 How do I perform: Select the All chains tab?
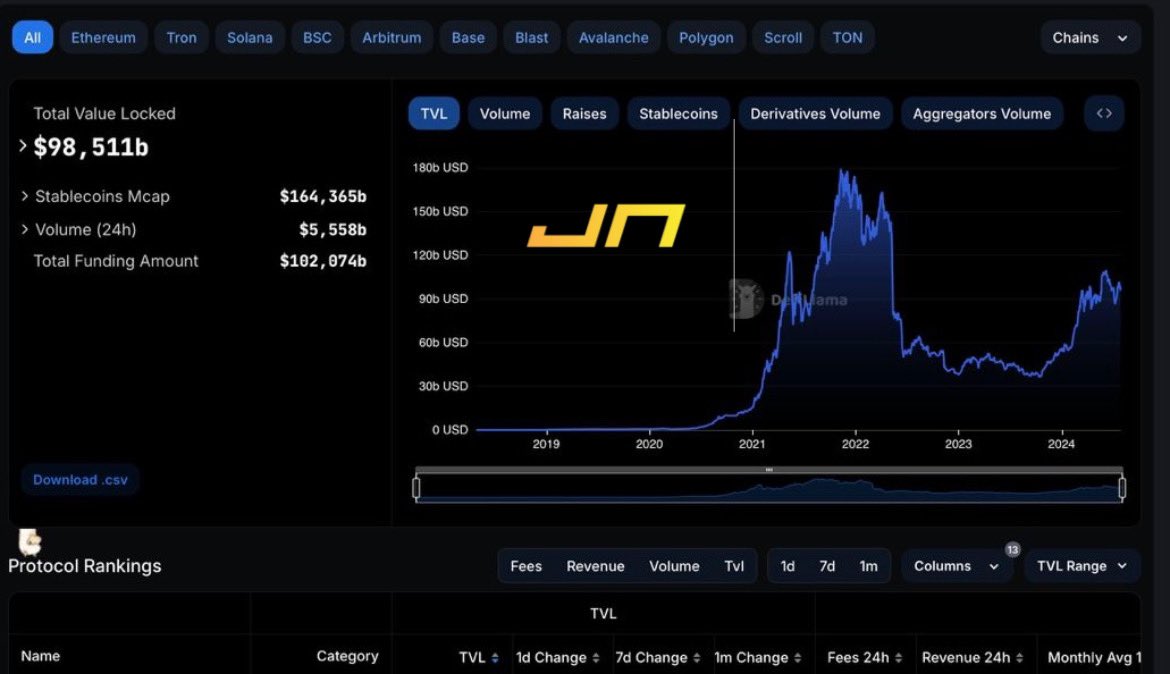(32, 37)
